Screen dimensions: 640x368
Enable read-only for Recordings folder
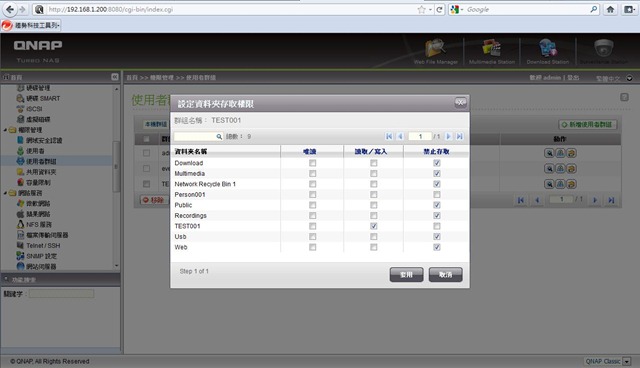click(313, 215)
